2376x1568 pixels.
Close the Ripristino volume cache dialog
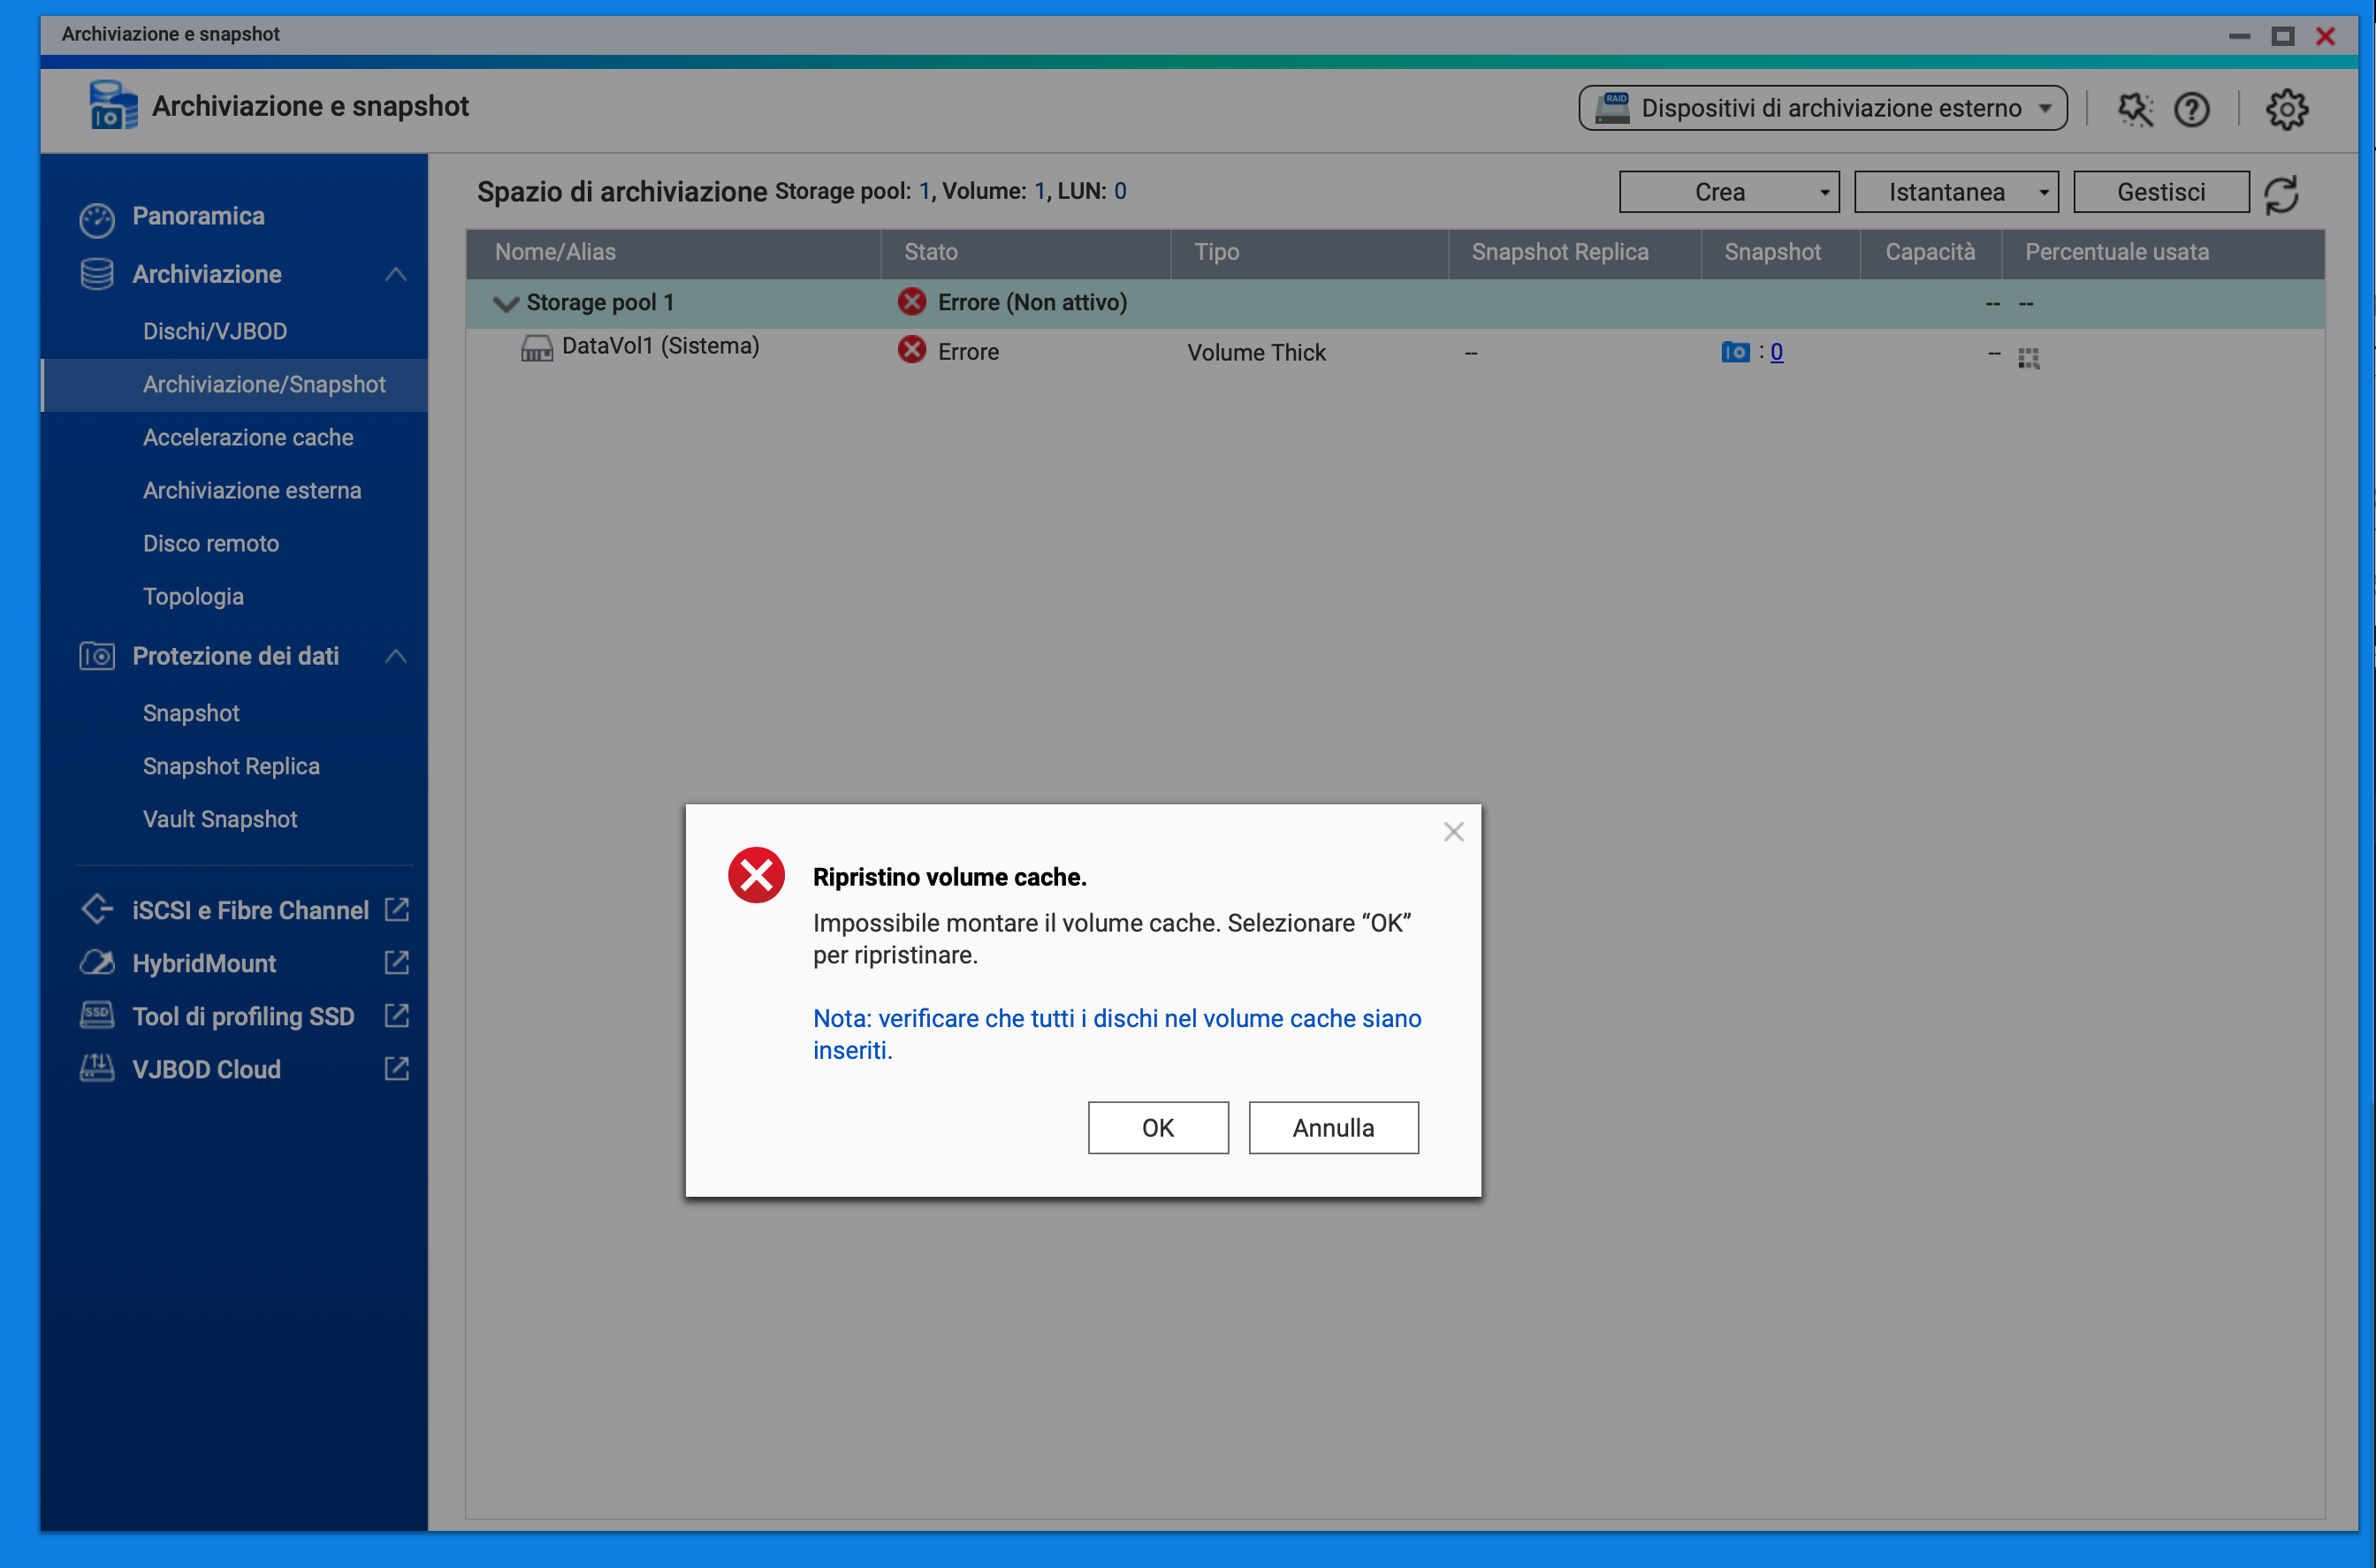tap(1453, 832)
